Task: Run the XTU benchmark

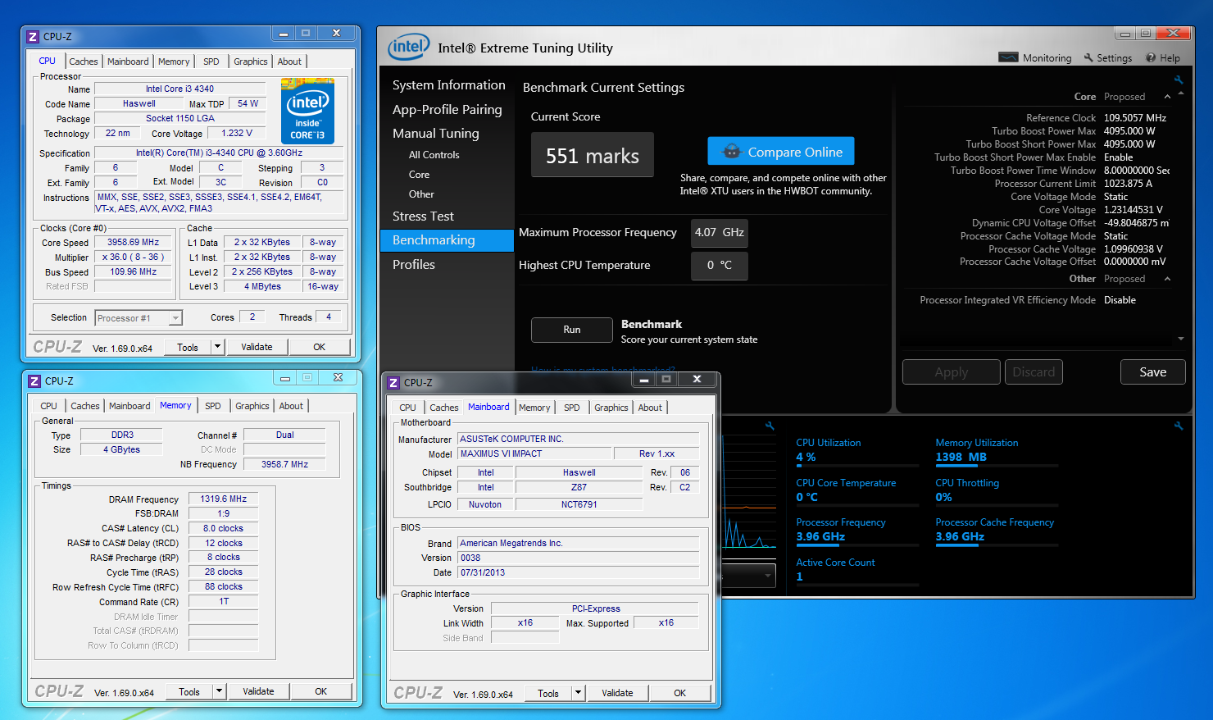Action: [x=571, y=330]
